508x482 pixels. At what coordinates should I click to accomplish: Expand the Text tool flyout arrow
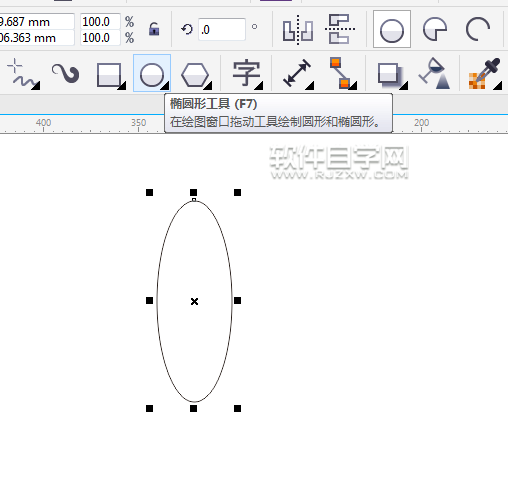(259, 86)
